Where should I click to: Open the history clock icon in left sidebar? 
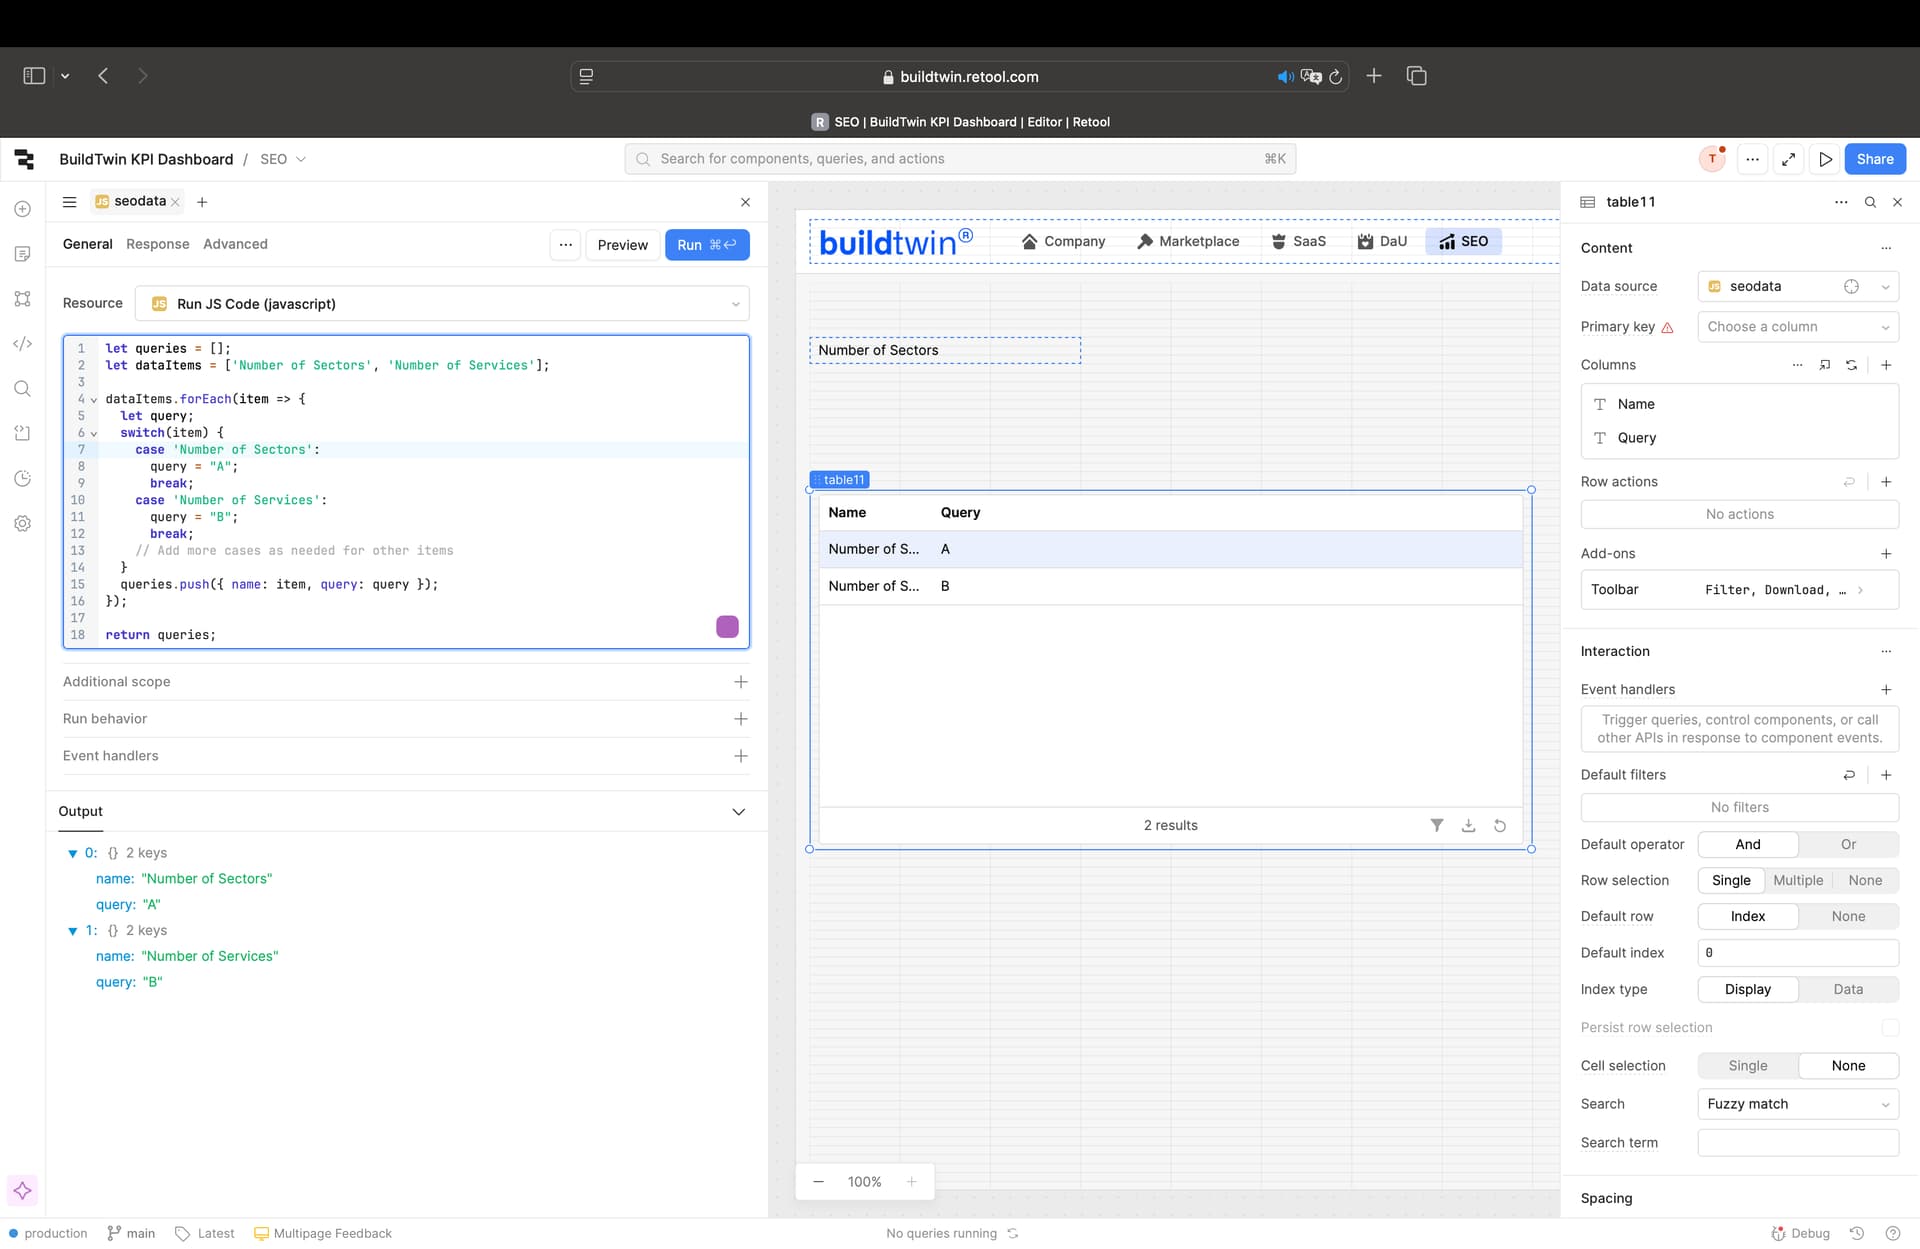[x=22, y=479]
